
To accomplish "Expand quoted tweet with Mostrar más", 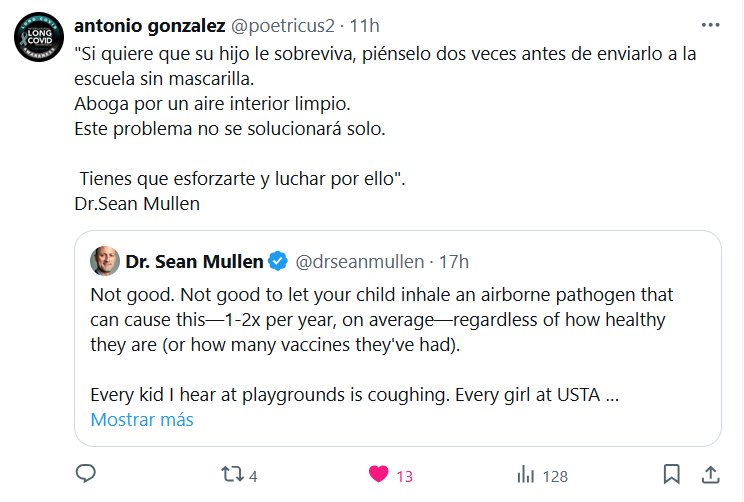I will pyautogui.click(x=141, y=420).
